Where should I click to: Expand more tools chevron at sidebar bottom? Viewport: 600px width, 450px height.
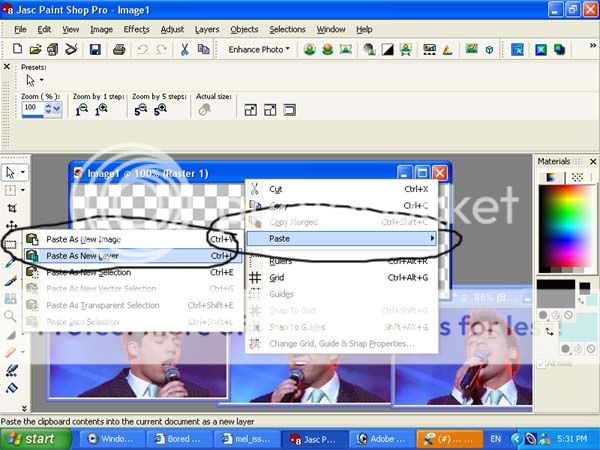point(24,408)
